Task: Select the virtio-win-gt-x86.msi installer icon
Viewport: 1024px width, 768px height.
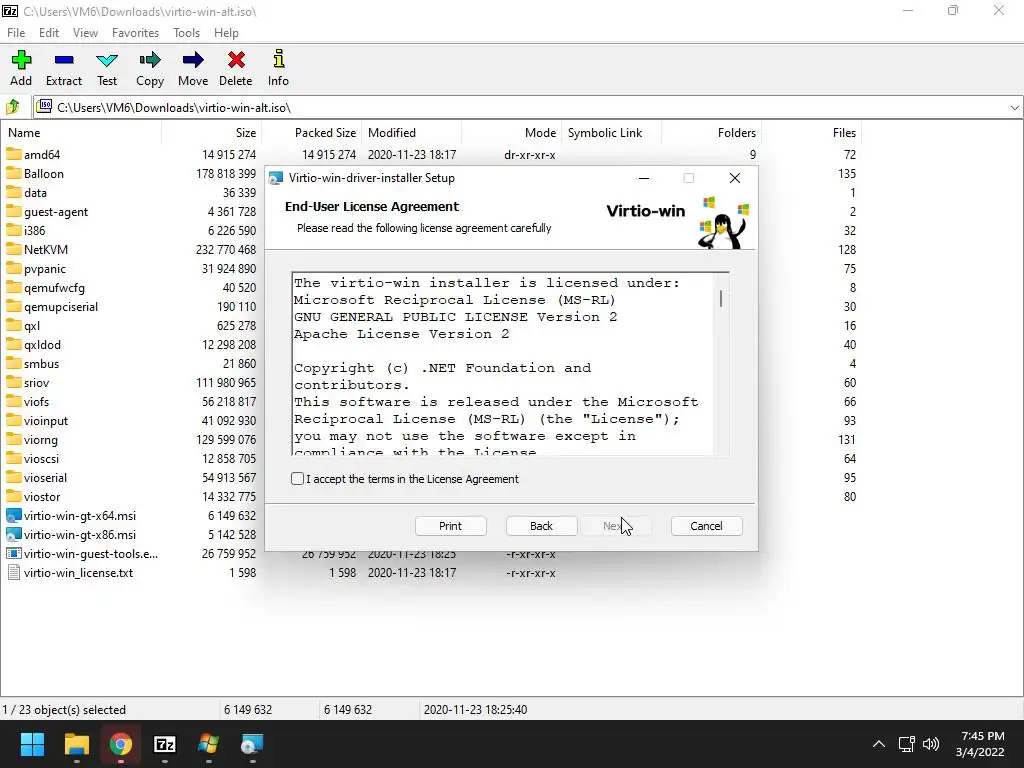Action: 14,534
